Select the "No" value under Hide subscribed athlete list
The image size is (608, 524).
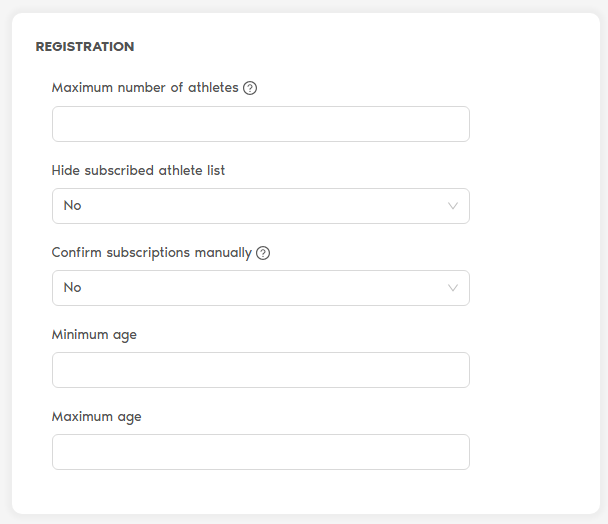pos(73,206)
